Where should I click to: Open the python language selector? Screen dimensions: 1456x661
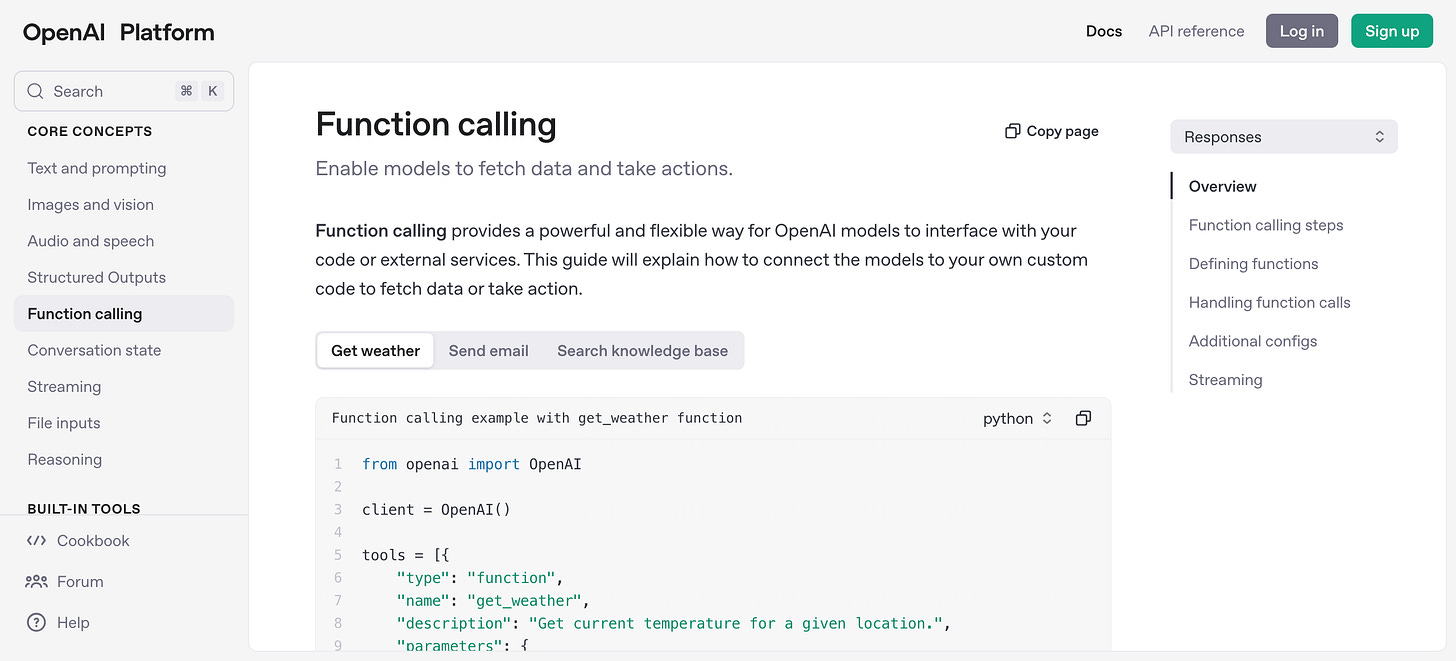[x=1018, y=418]
